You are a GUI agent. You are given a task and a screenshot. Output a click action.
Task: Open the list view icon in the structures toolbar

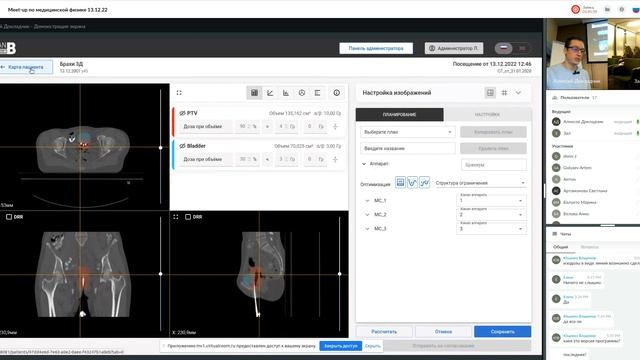point(317,93)
